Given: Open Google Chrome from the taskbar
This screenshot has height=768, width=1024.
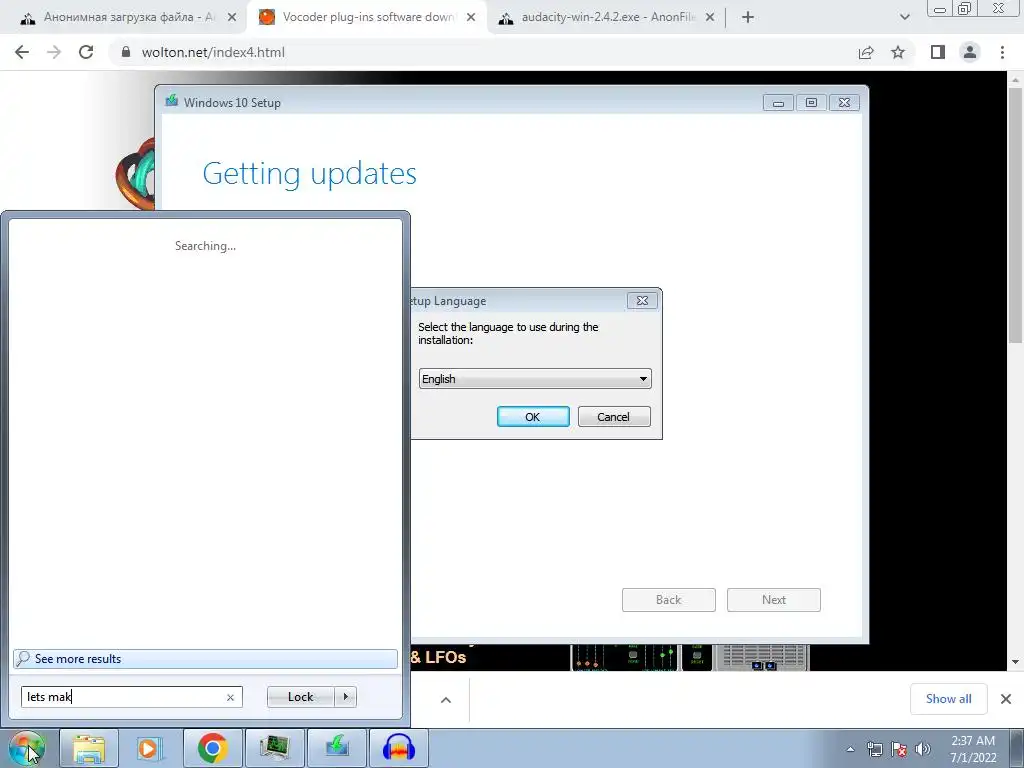Looking at the screenshot, I should [x=212, y=748].
